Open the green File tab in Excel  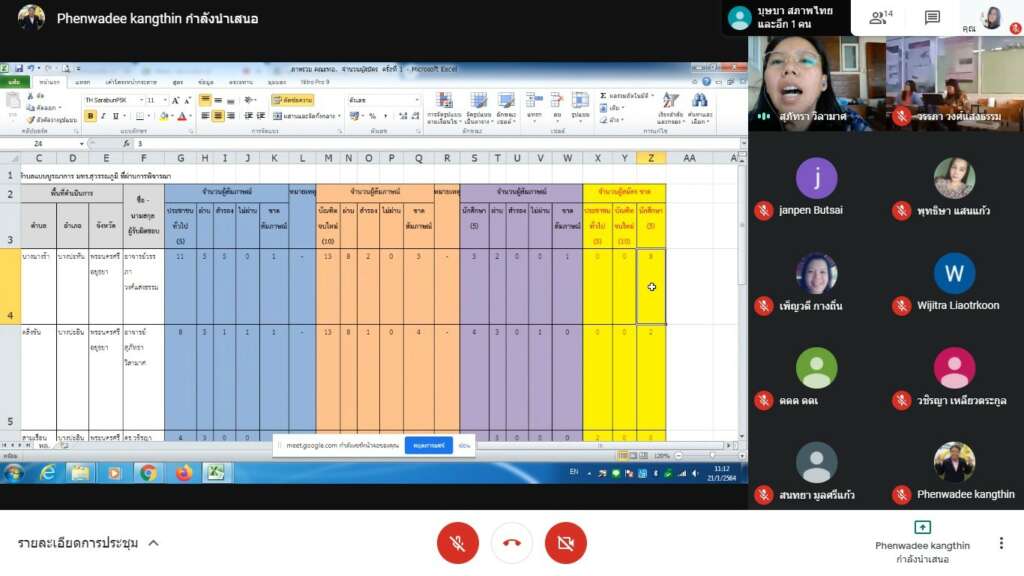pos(14,82)
